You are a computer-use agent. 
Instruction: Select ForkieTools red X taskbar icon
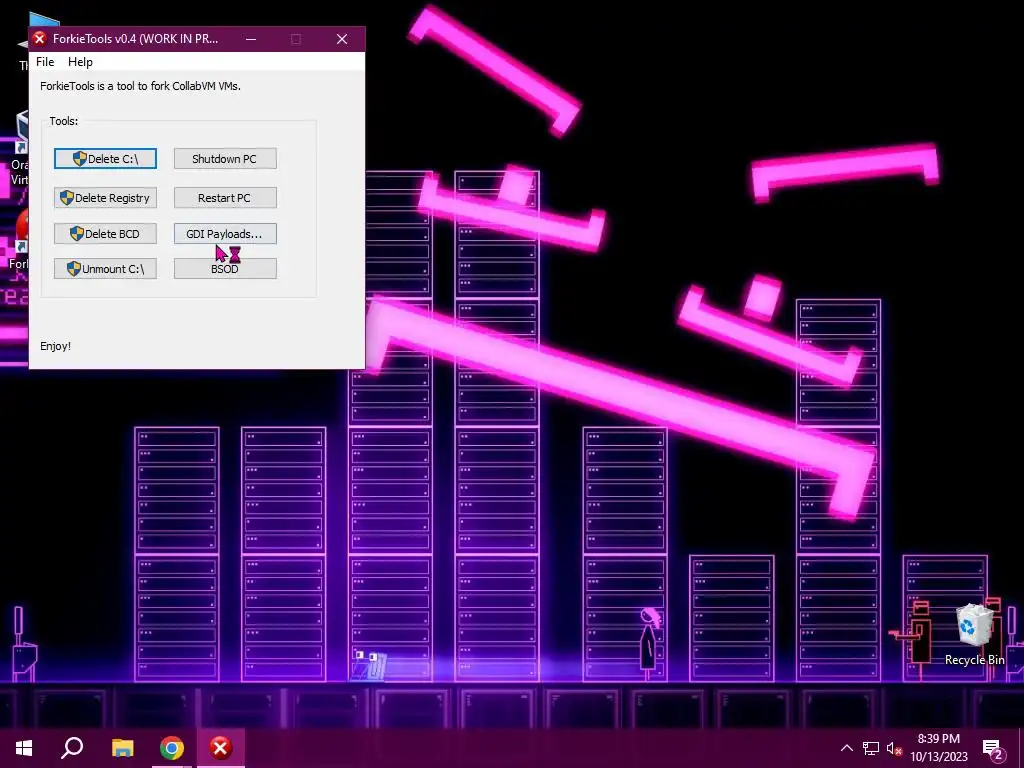tap(221, 748)
